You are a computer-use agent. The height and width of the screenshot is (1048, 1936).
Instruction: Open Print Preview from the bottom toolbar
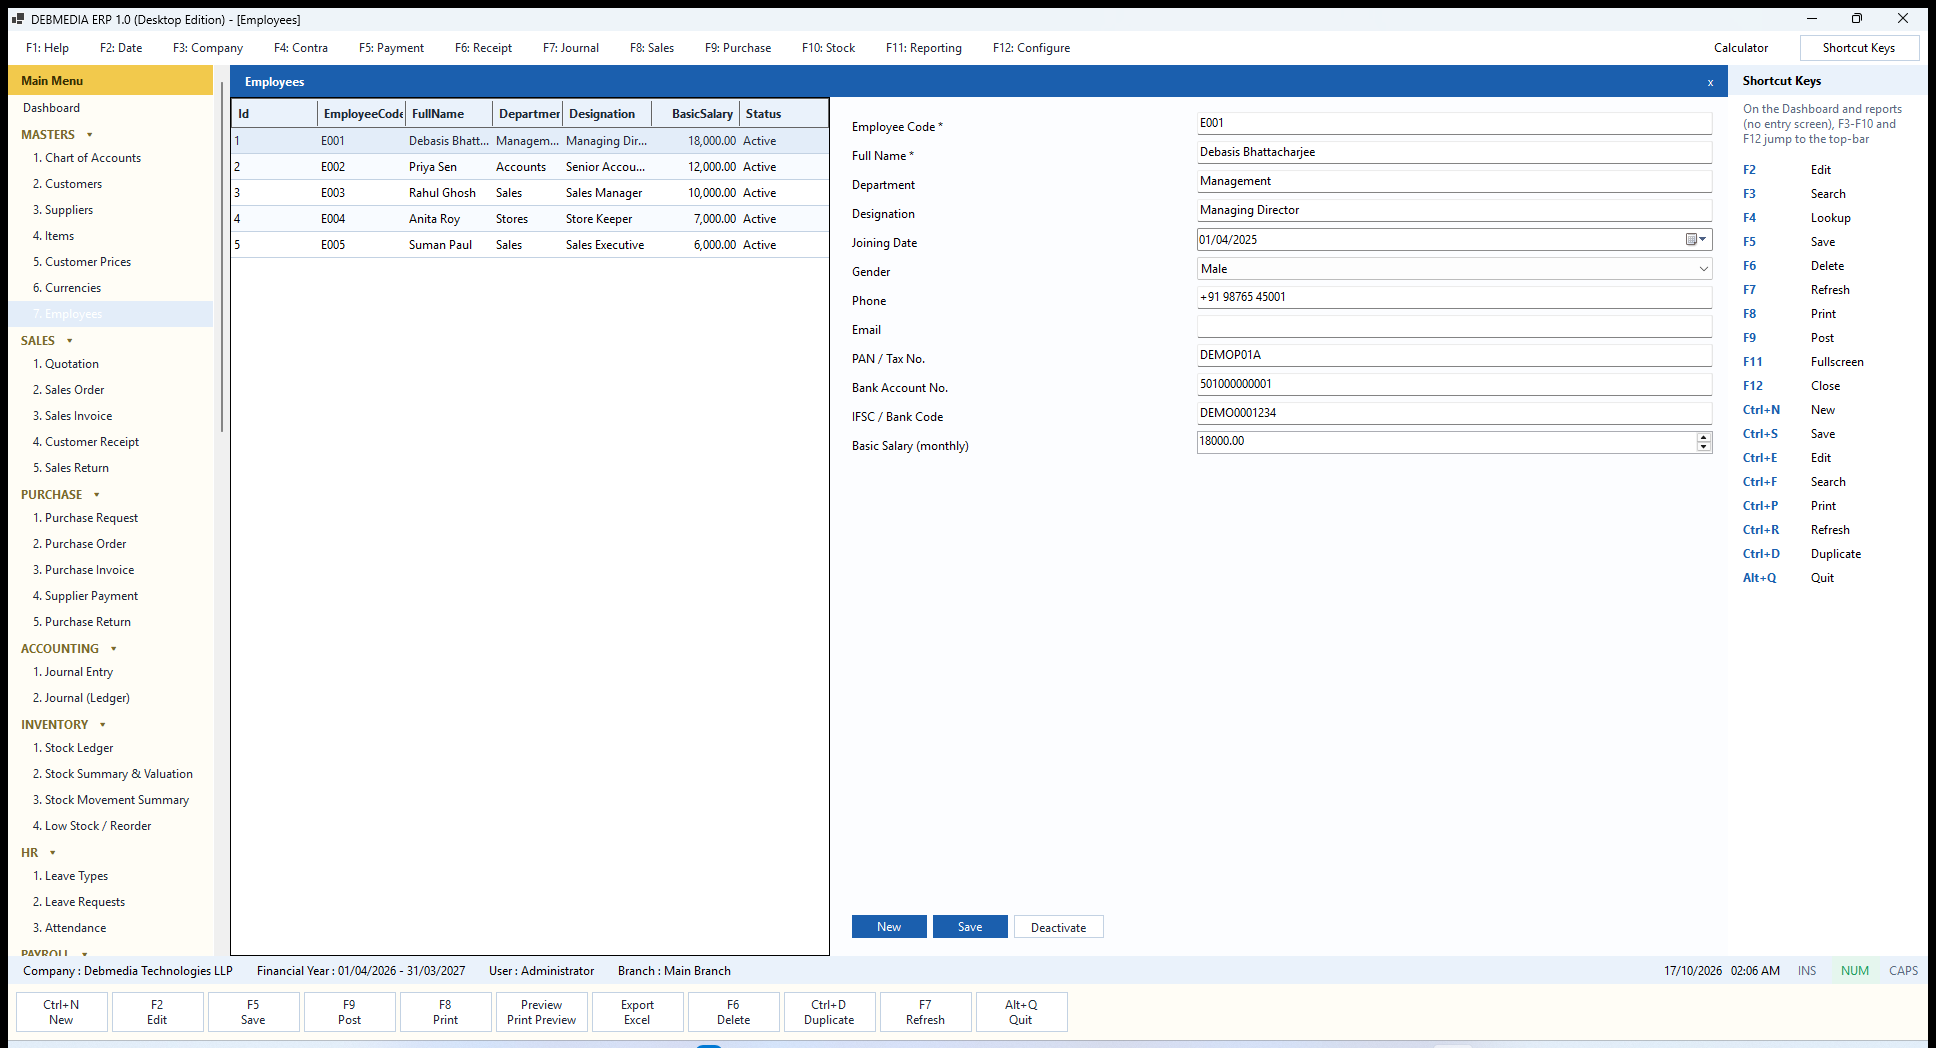541,1012
